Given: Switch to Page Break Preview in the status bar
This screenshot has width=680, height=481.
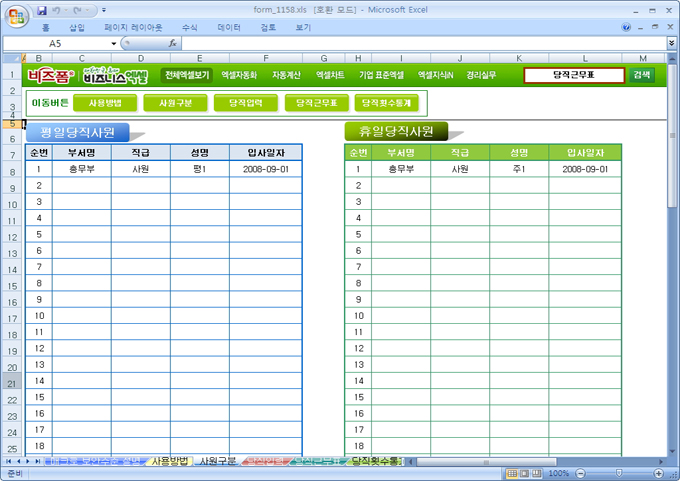Looking at the screenshot, I should 537,473.
